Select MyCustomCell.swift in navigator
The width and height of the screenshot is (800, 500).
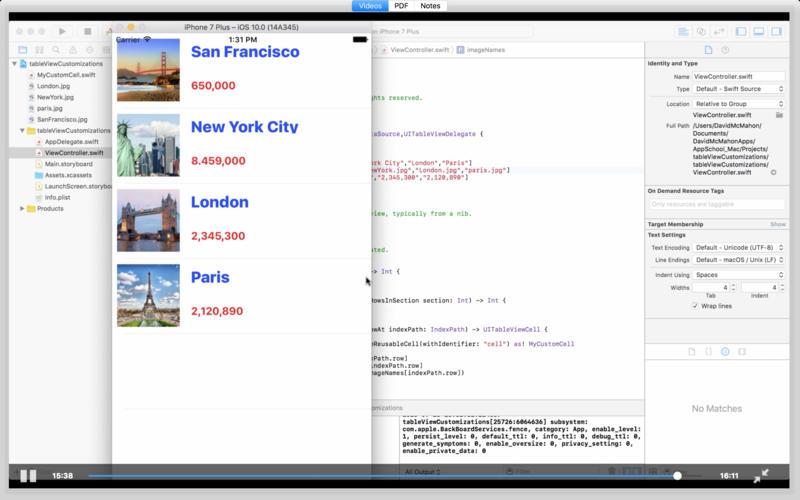tap(66, 75)
